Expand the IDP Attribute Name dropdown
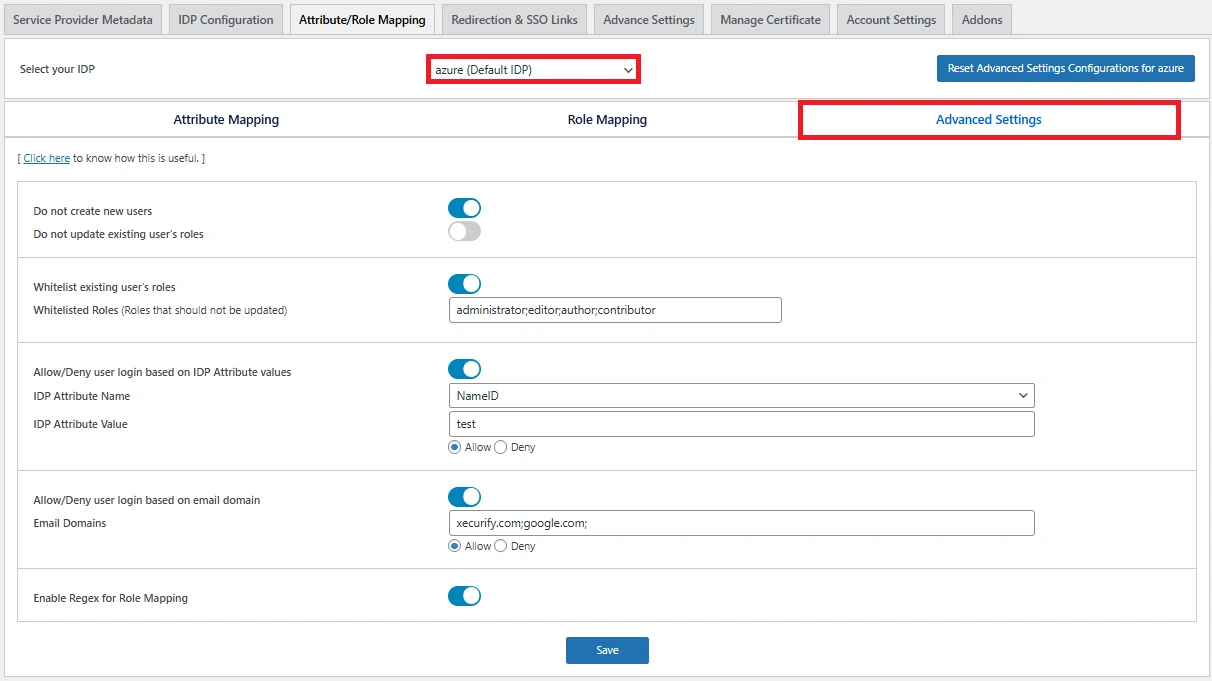Viewport: 1212px width, 681px height. point(741,395)
